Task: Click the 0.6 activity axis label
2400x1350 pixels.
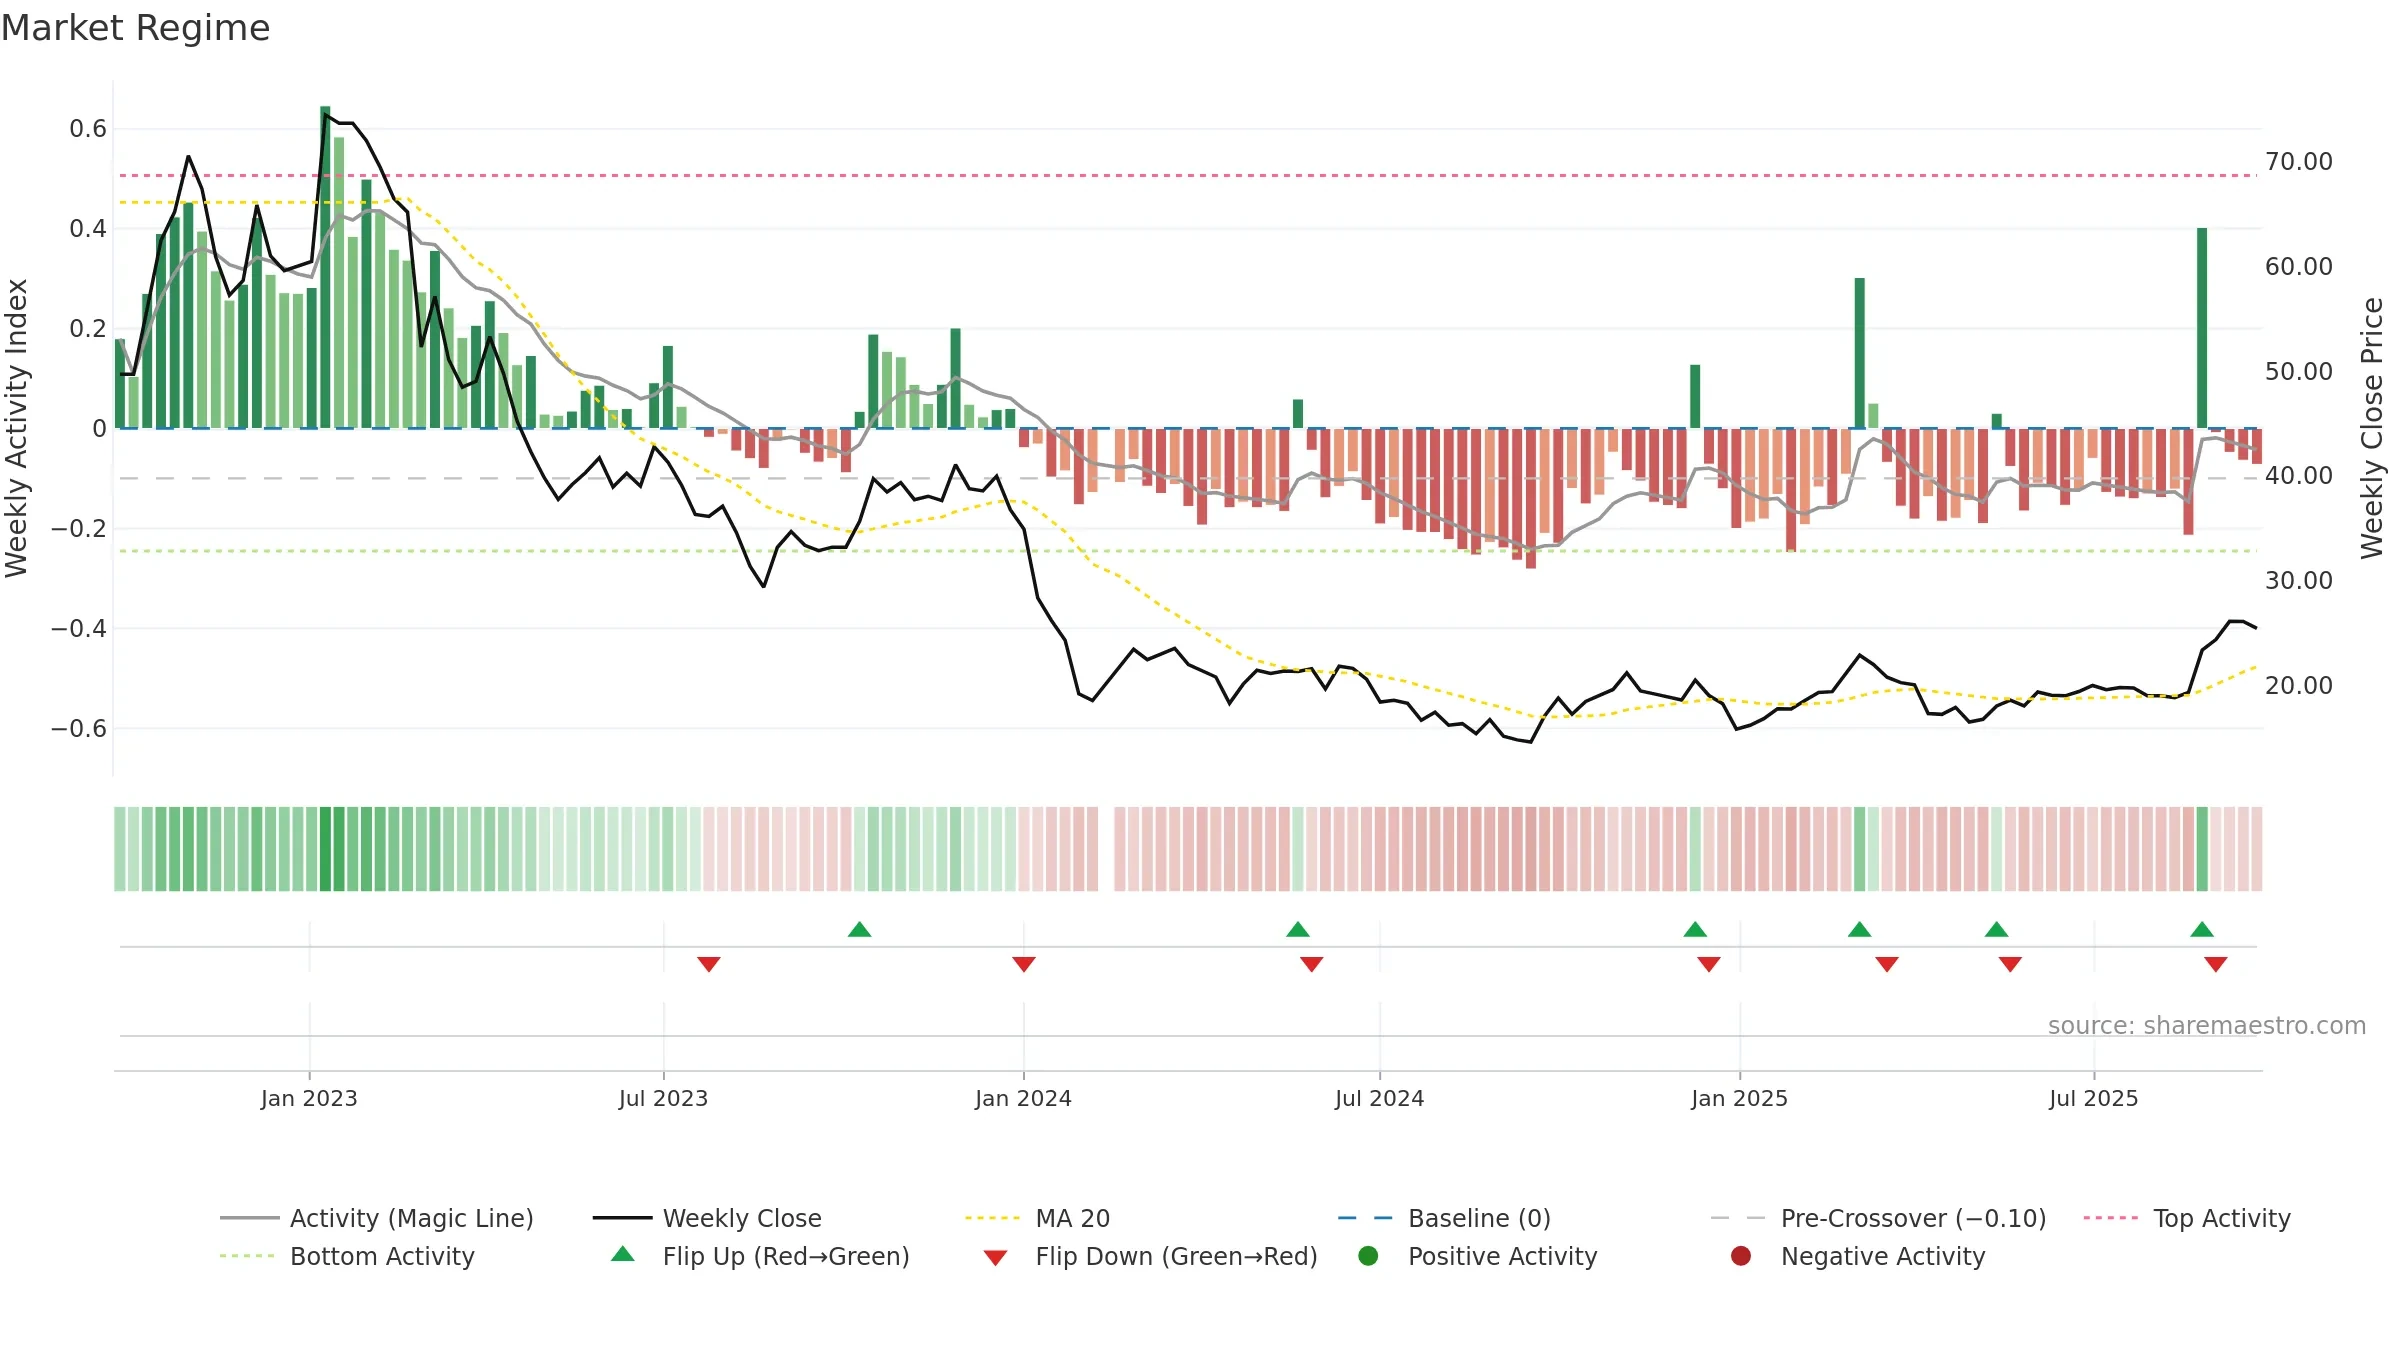Action: point(88,128)
